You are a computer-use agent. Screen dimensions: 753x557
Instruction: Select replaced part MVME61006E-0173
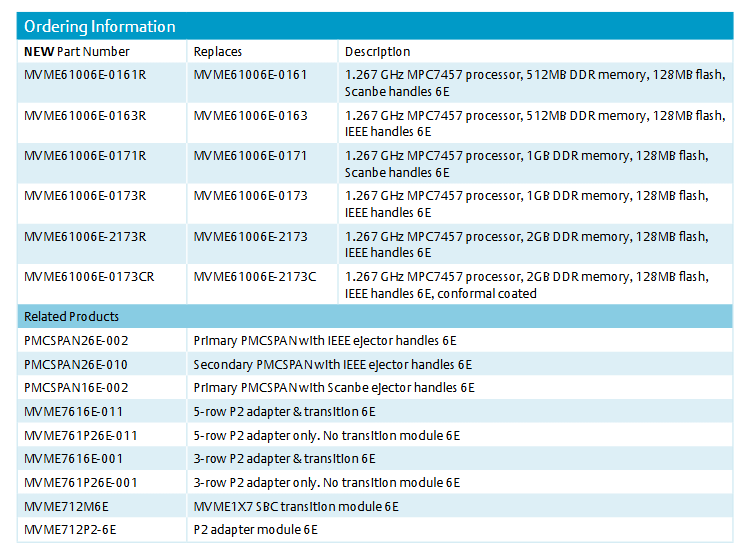click(250, 196)
